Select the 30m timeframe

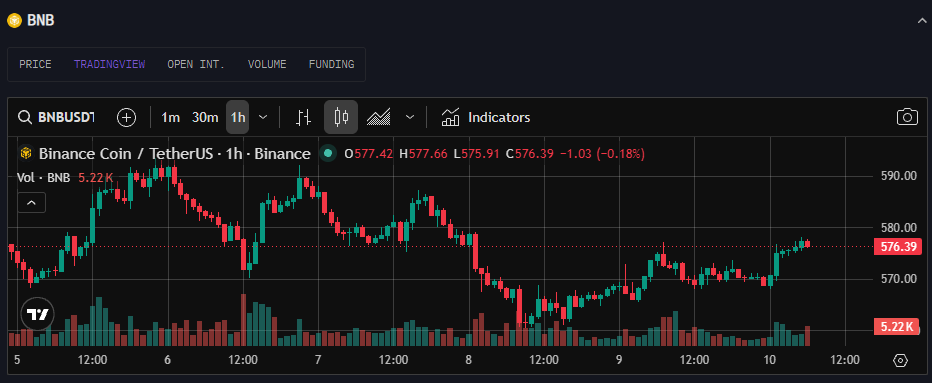205,117
